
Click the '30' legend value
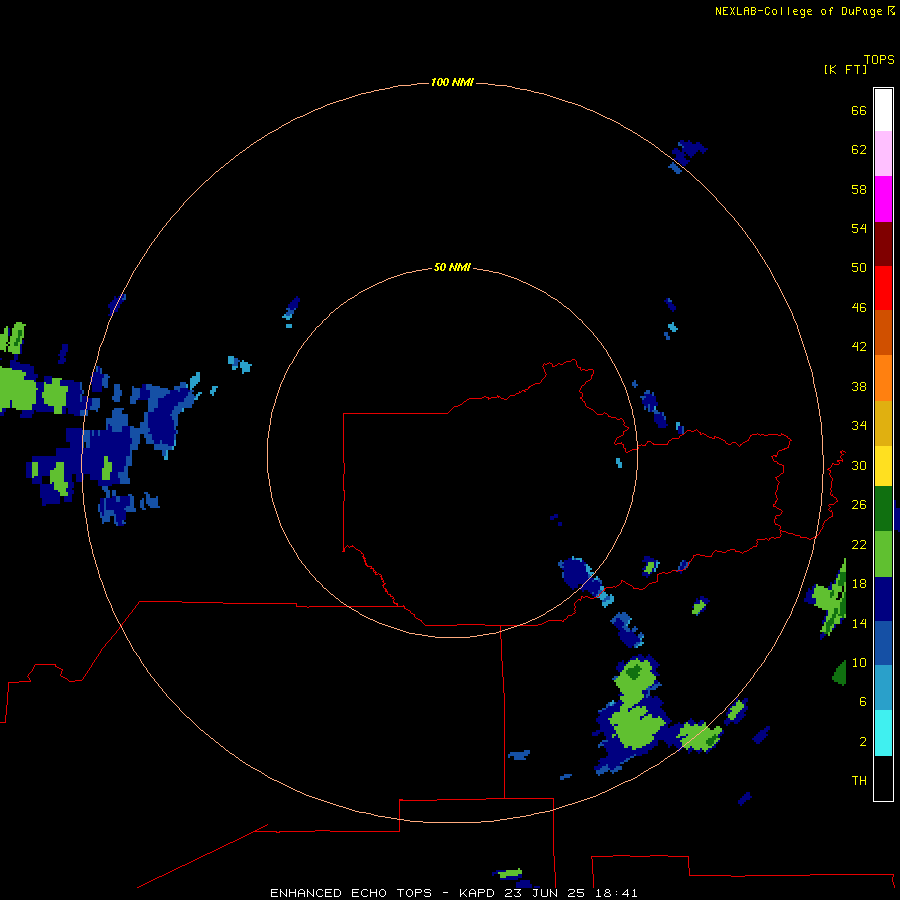859,465
